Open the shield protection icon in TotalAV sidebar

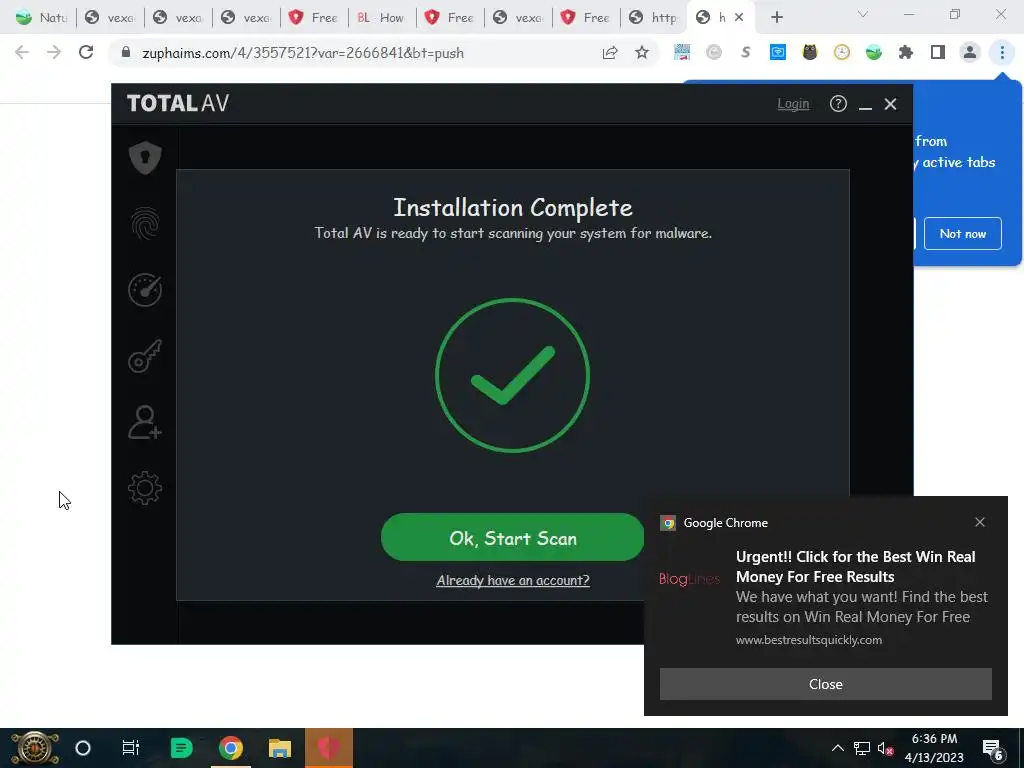pos(145,157)
